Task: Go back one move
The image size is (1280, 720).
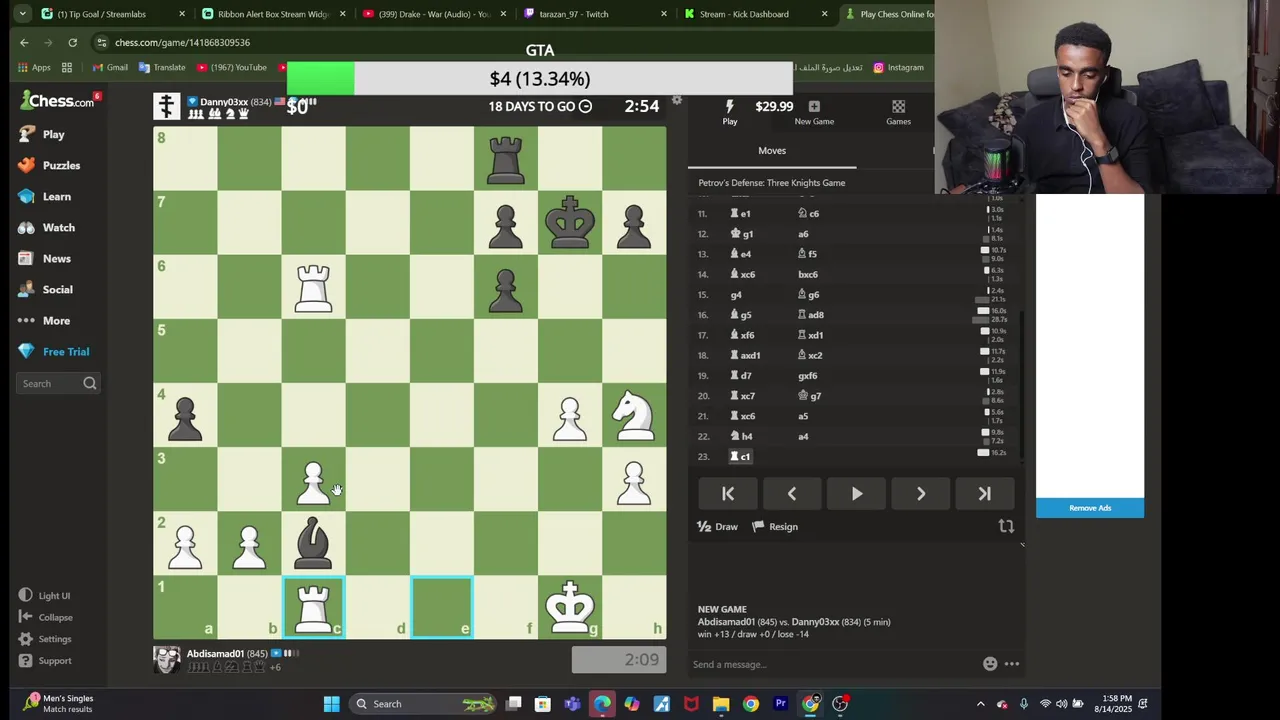Action: pyautogui.click(x=792, y=493)
